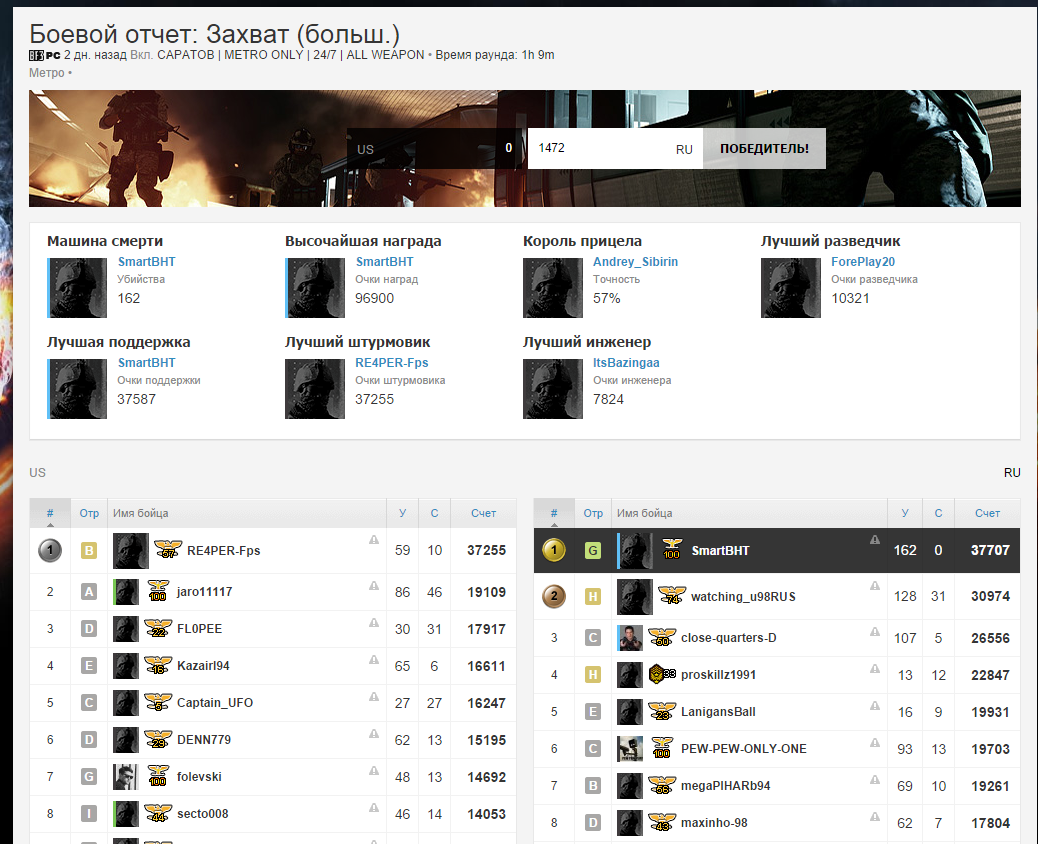The width and height of the screenshot is (1038, 844).
Task: Click the silver first-place medal in US table
Action: coord(50,550)
